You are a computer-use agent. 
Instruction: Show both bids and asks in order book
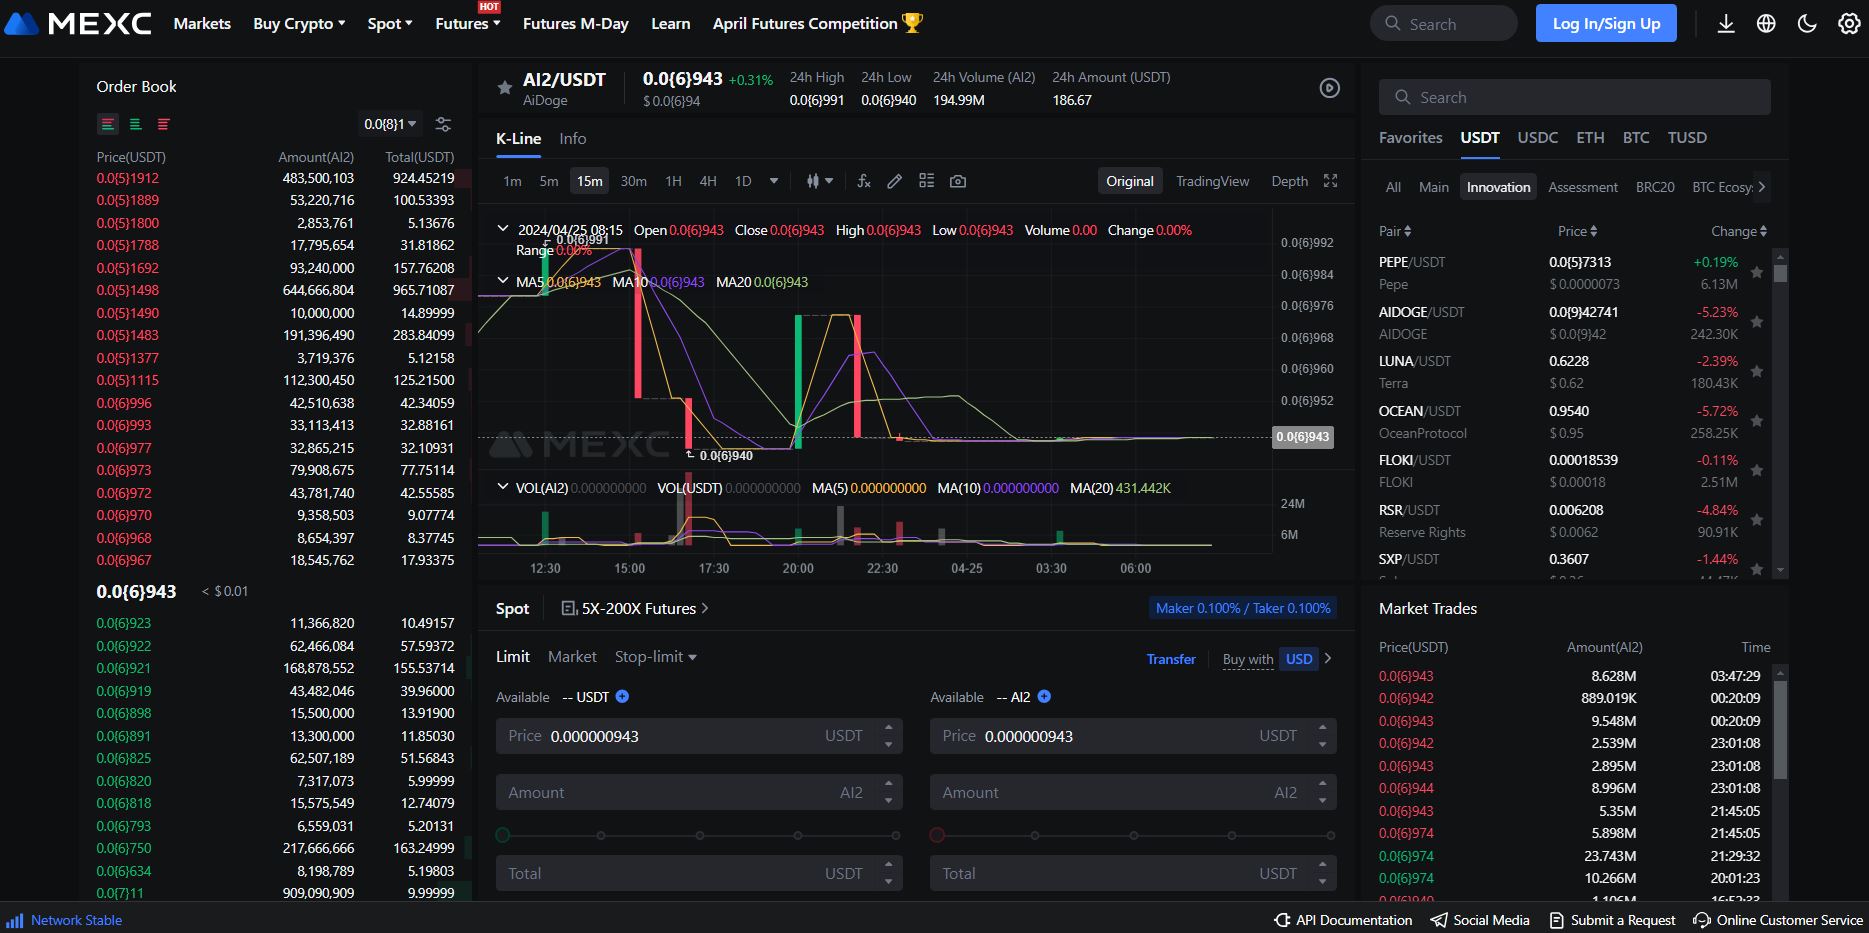(x=108, y=124)
